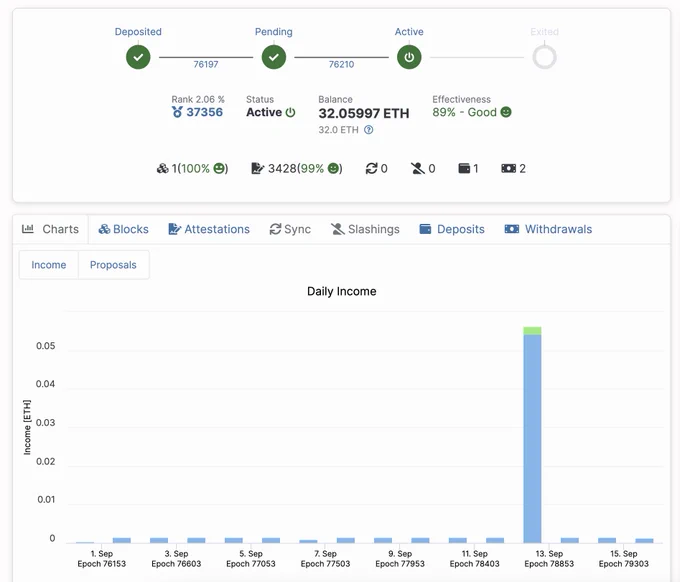Click the attestations icon beside 3428
The image size is (680, 582).
click(258, 168)
